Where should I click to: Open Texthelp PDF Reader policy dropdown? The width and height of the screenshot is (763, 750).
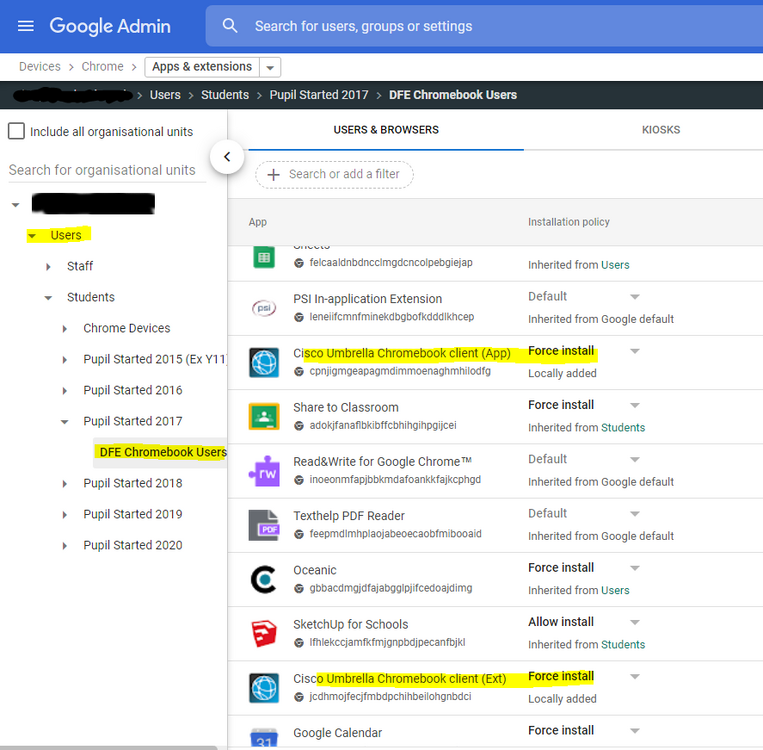[635, 513]
